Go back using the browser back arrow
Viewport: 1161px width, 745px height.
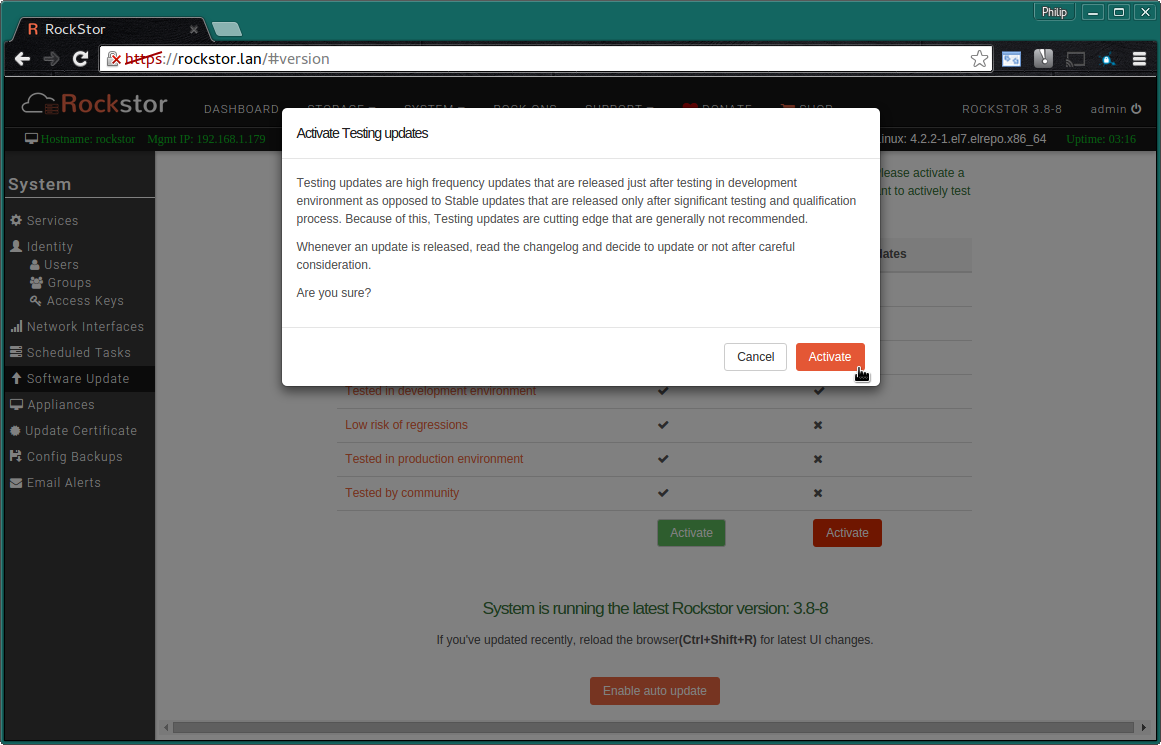click(x=22, y=59)
